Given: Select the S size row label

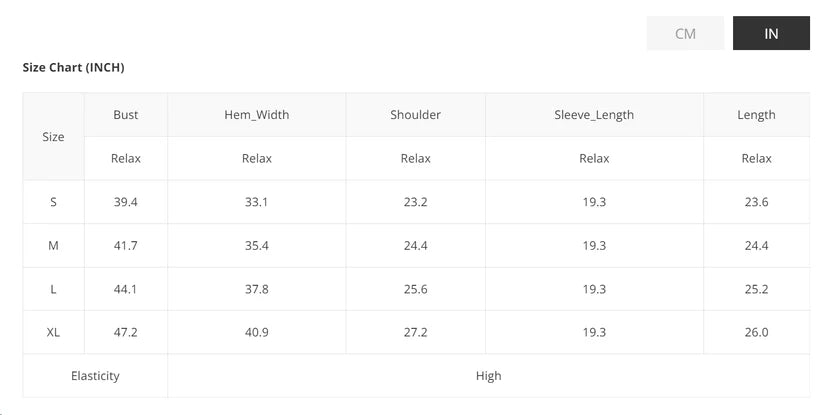Looking at the screenshot, I should [x=54, y=202].
